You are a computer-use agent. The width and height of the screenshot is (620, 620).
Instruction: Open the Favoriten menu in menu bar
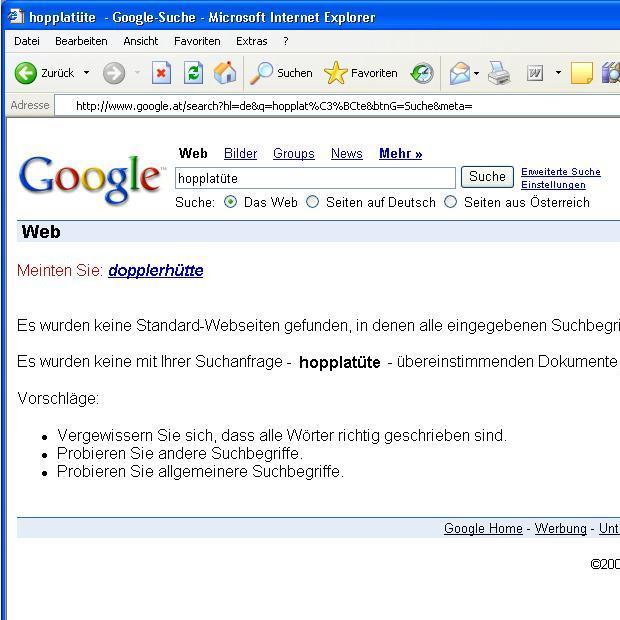[197, 41]
